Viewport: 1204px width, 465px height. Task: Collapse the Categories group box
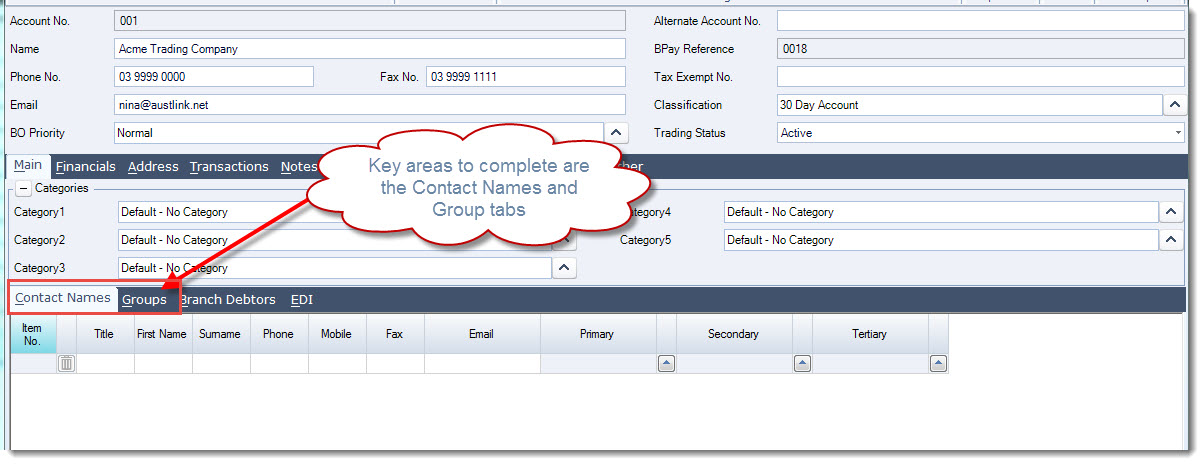[23, 188]
